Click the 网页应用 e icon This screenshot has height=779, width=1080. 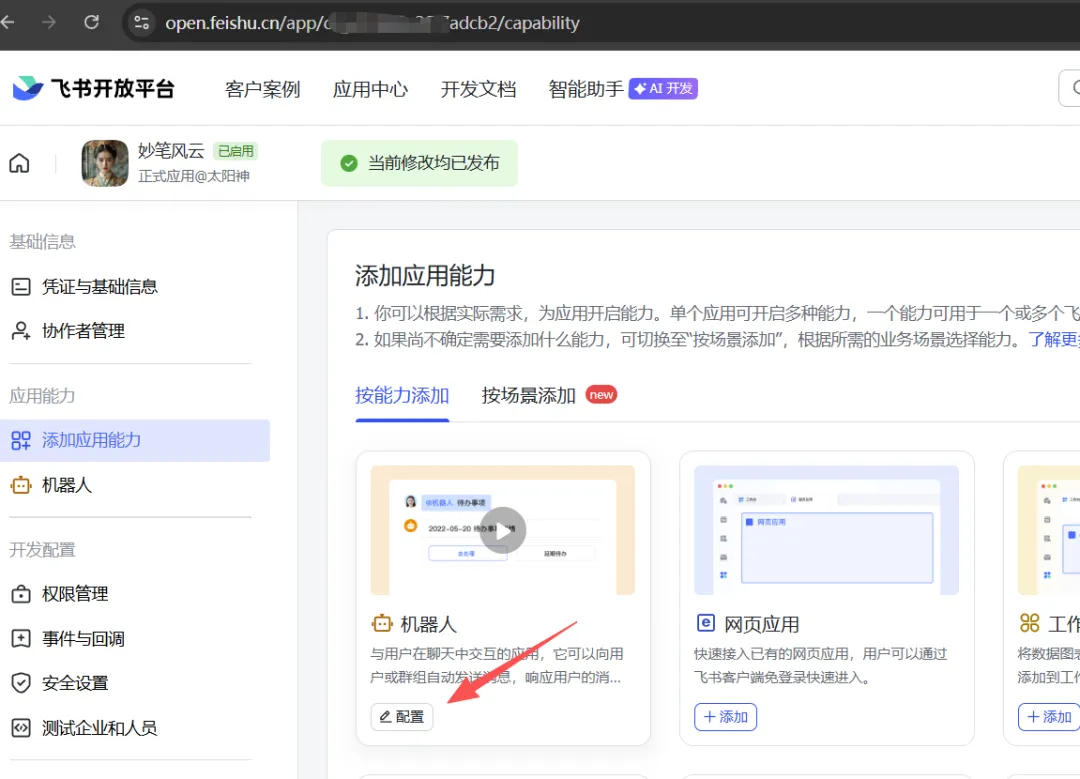click(706, 623)
